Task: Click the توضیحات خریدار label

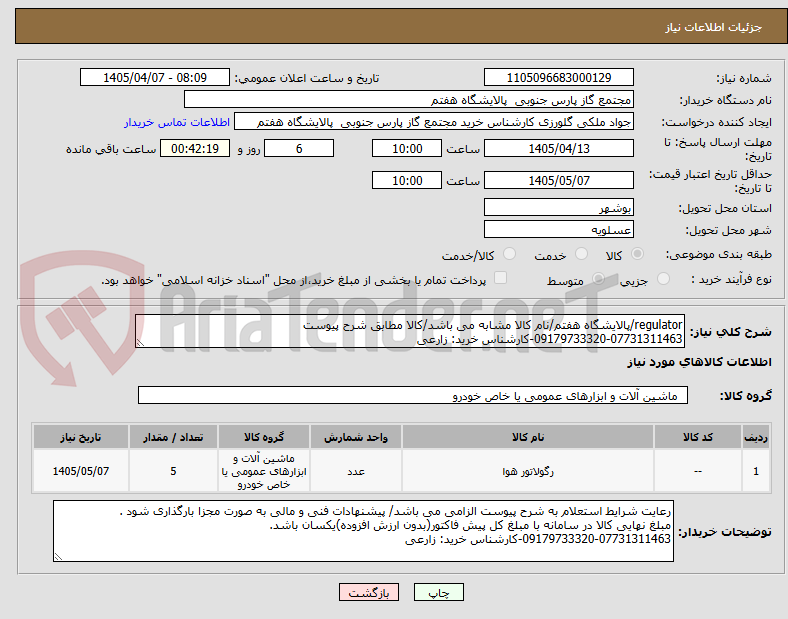Action: (725, 532)
